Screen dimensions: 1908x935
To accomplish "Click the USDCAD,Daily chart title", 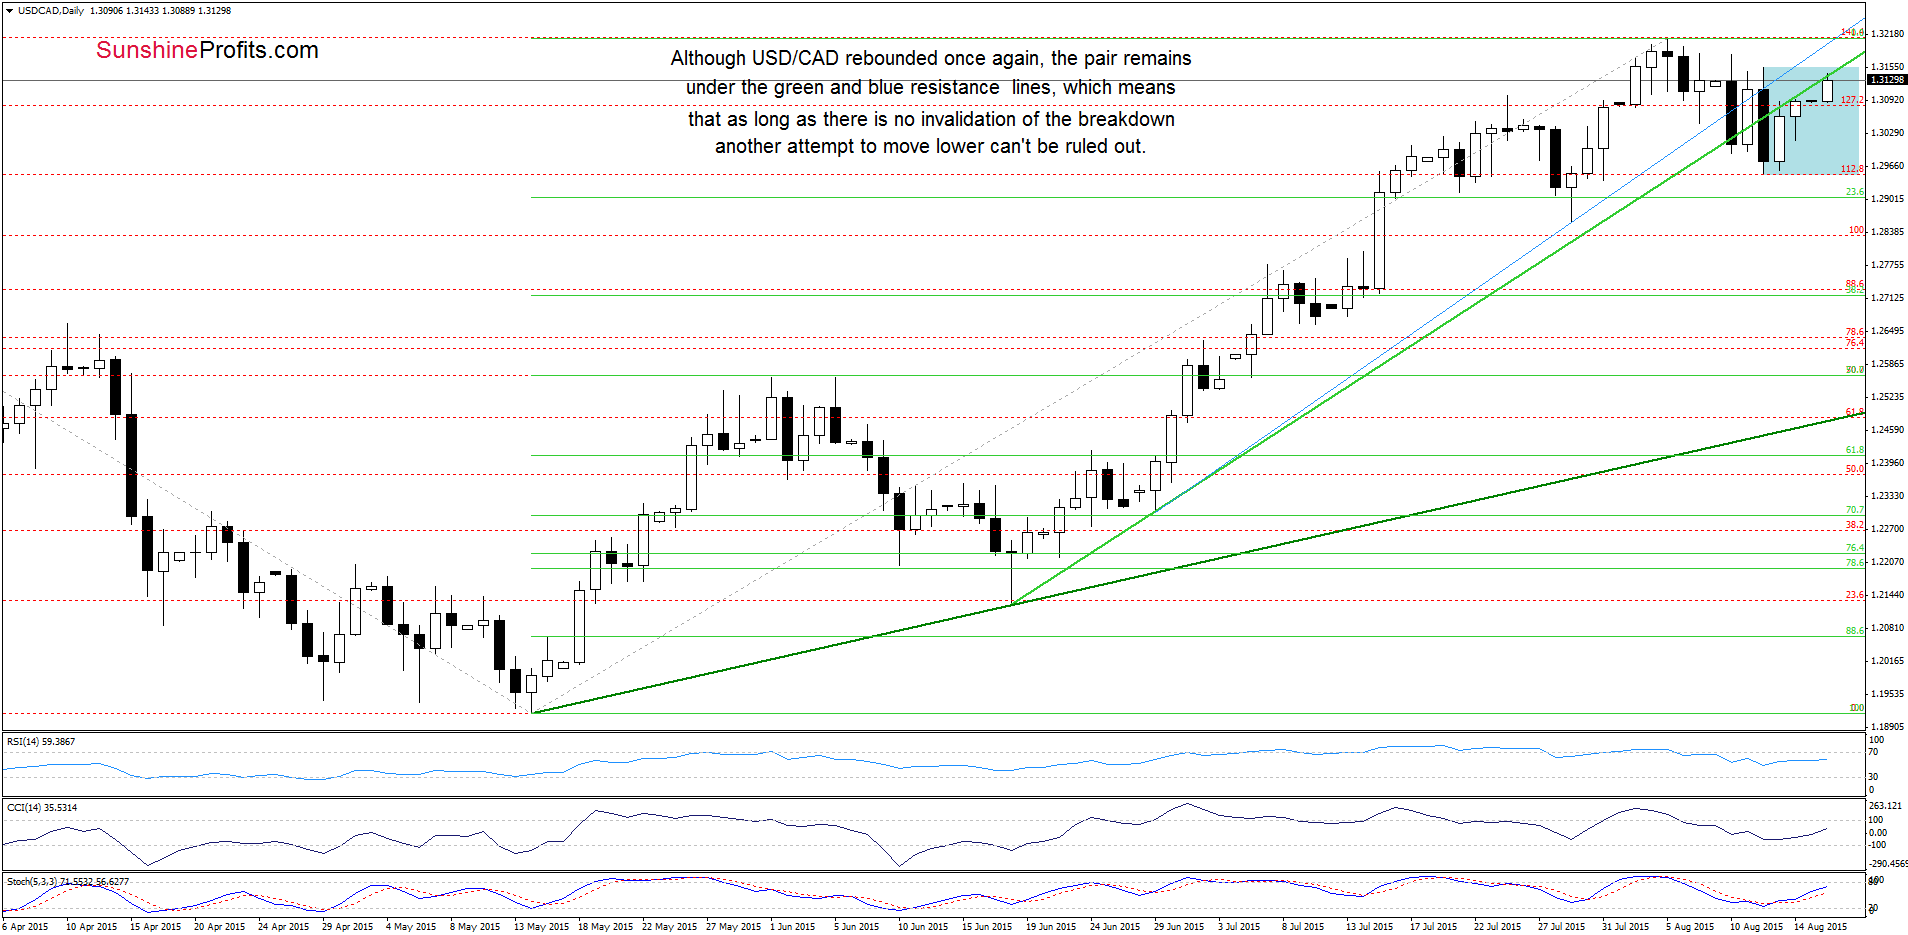I will pos(51,11).
